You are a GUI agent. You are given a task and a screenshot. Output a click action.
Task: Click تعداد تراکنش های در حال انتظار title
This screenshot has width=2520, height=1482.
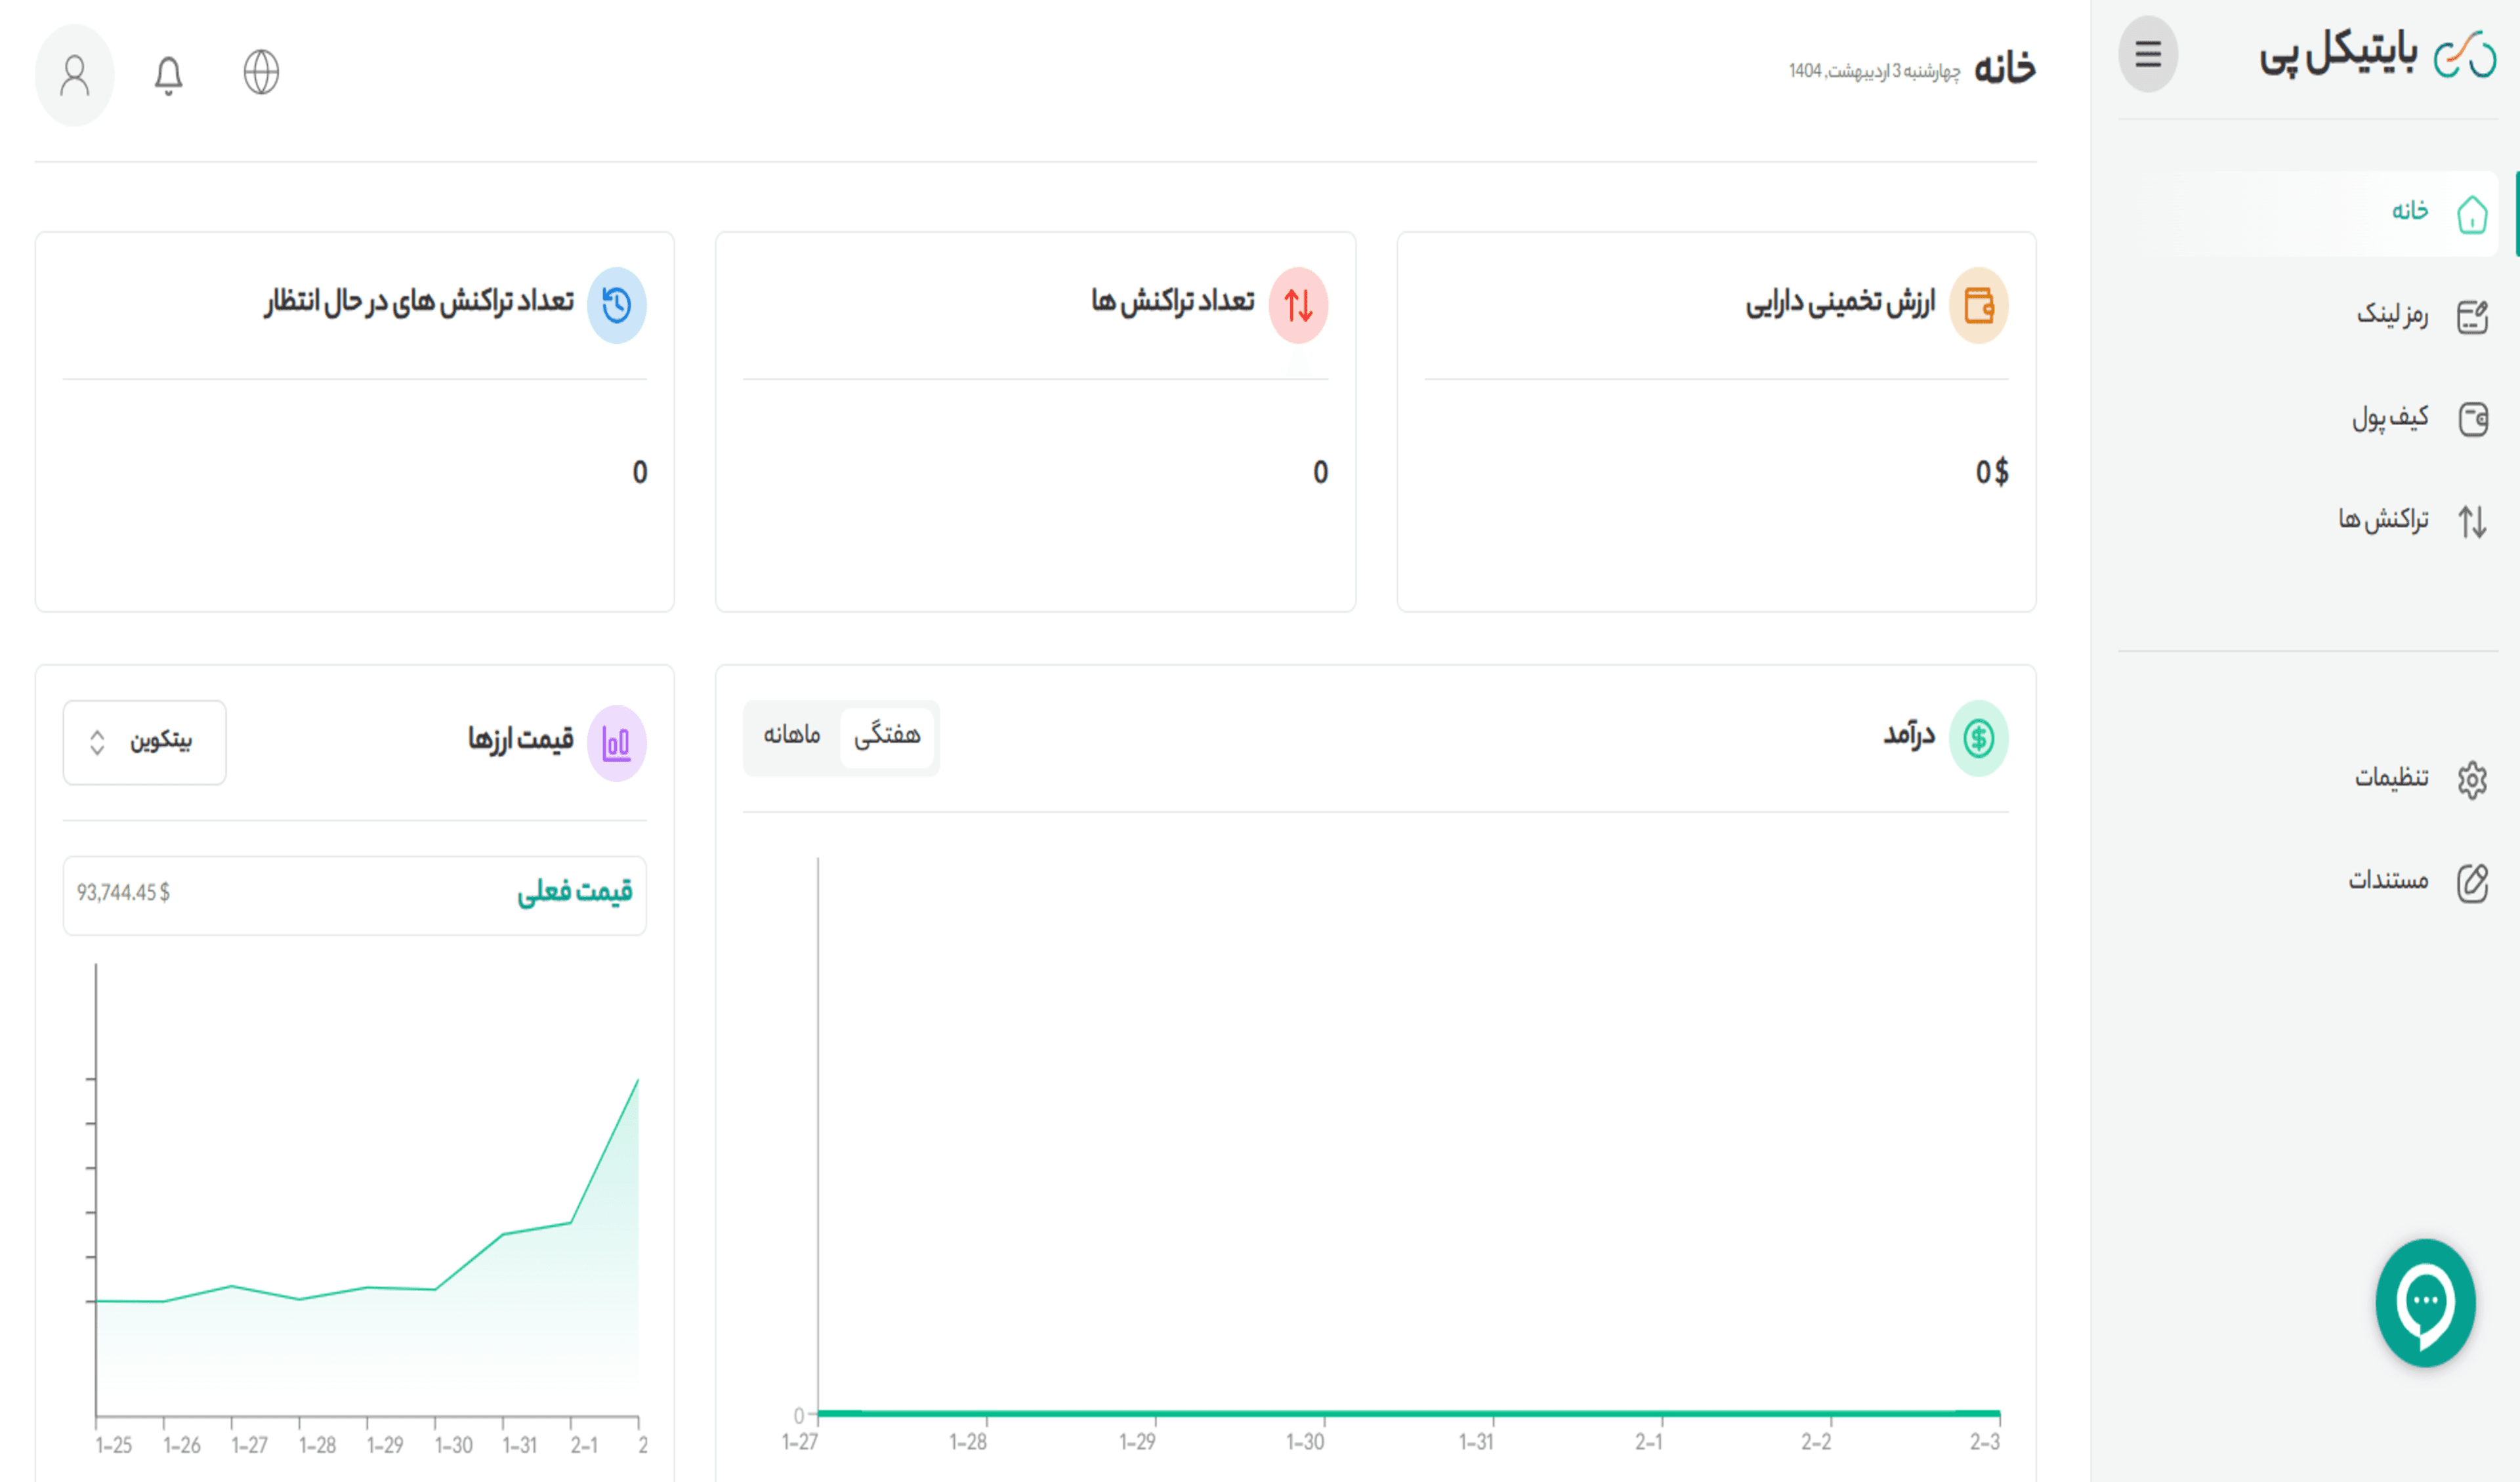click(419, 301)
